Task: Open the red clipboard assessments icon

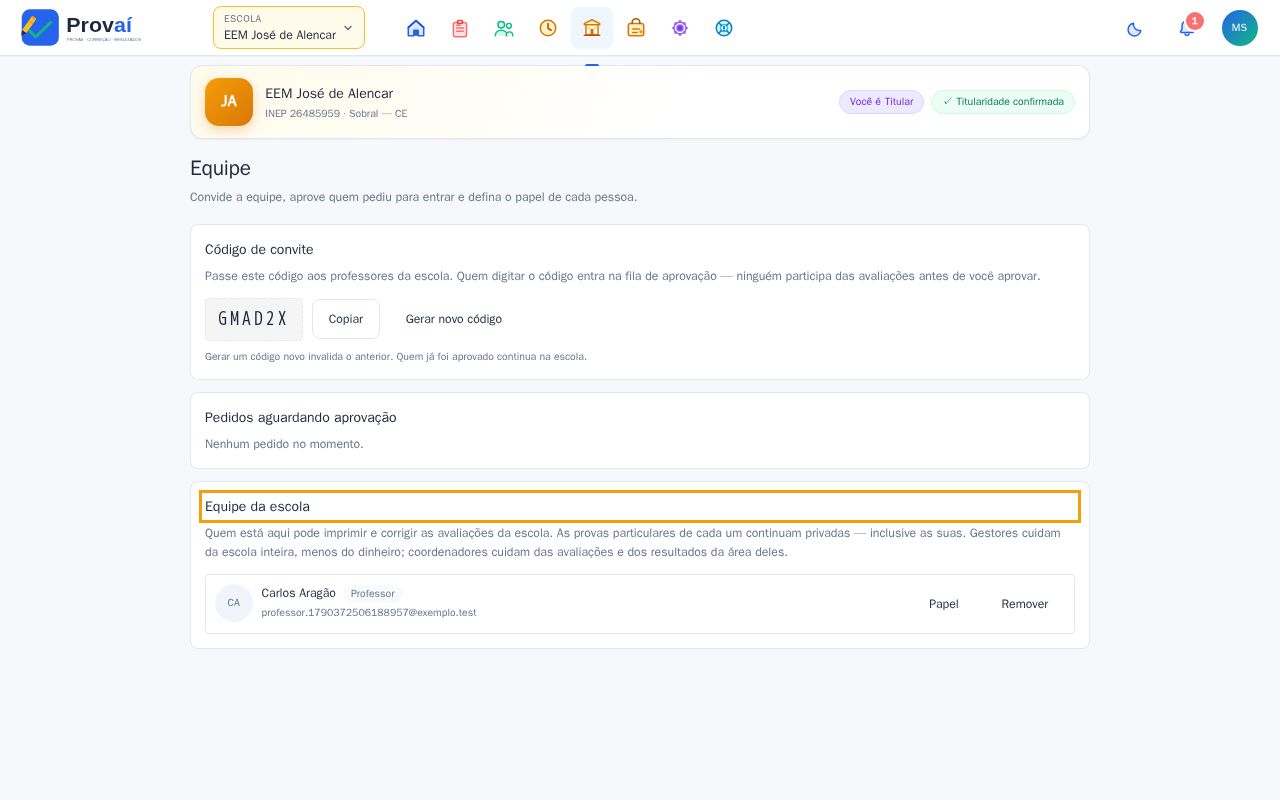Action: (460, 28)
